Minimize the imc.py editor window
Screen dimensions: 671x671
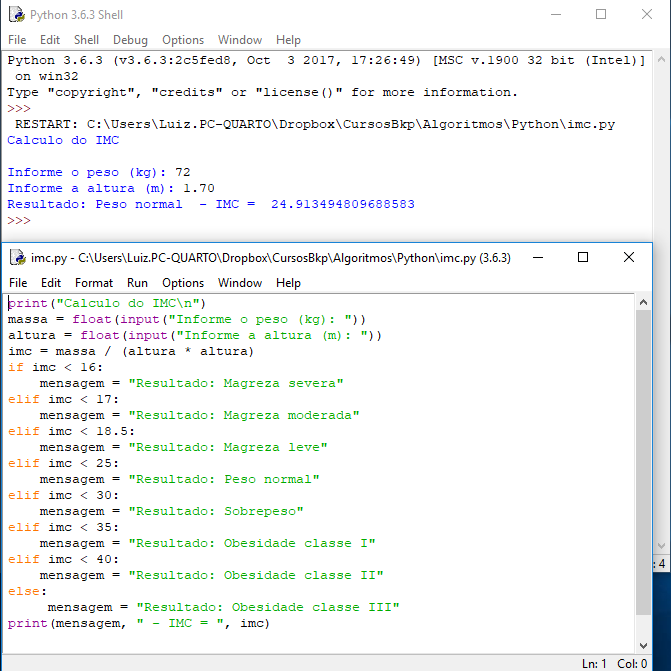coord(537,257)
